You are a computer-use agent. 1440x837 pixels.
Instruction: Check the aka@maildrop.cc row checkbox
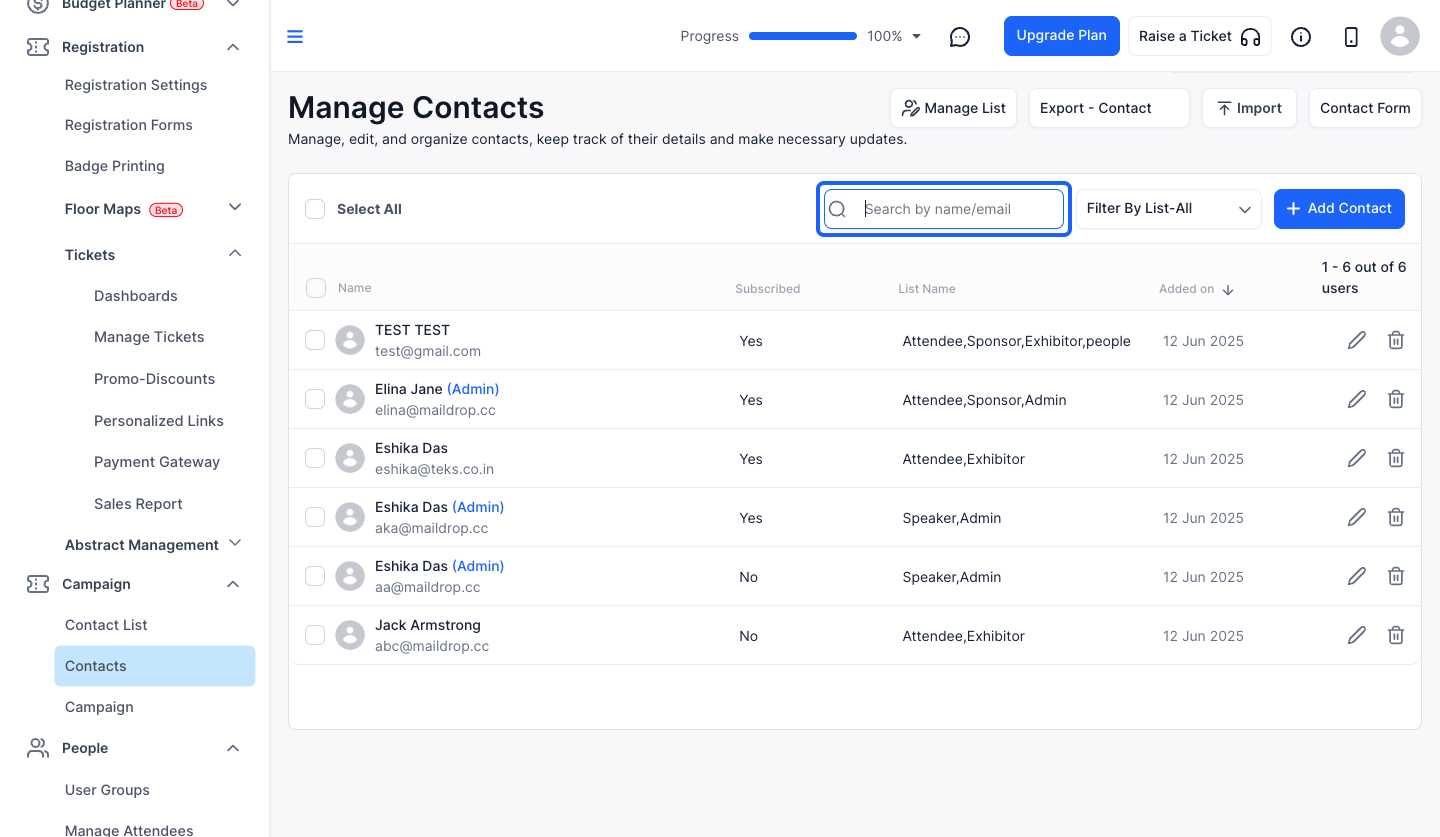[x=315, y=517]
